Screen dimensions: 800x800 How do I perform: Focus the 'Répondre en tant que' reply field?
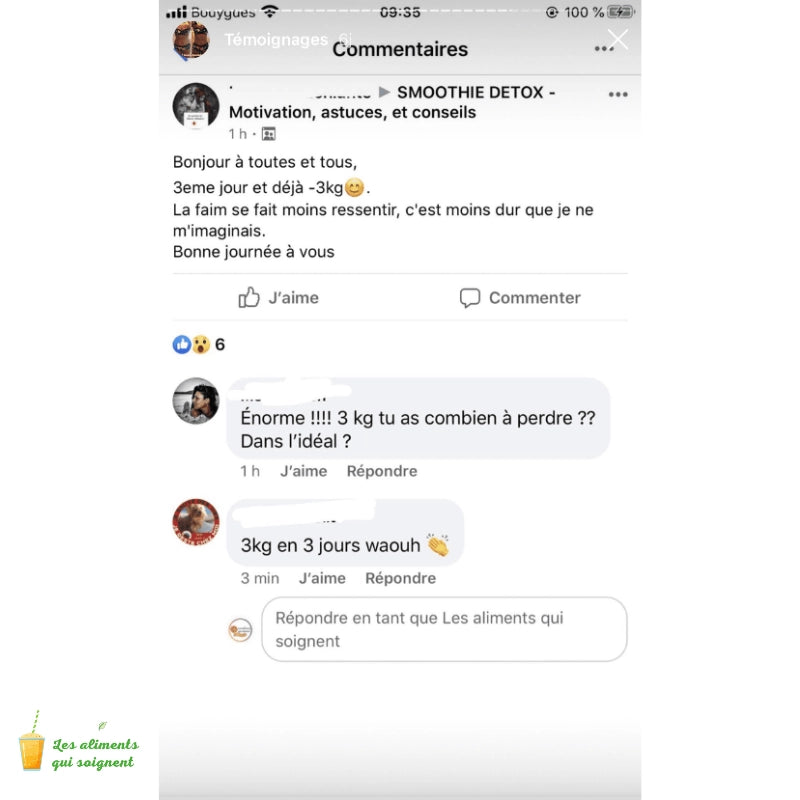pyautogui.click(x=444, y=629)
